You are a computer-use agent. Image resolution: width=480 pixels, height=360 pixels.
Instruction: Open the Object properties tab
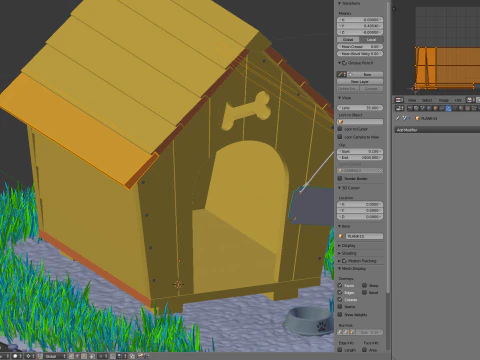[435, 108]
